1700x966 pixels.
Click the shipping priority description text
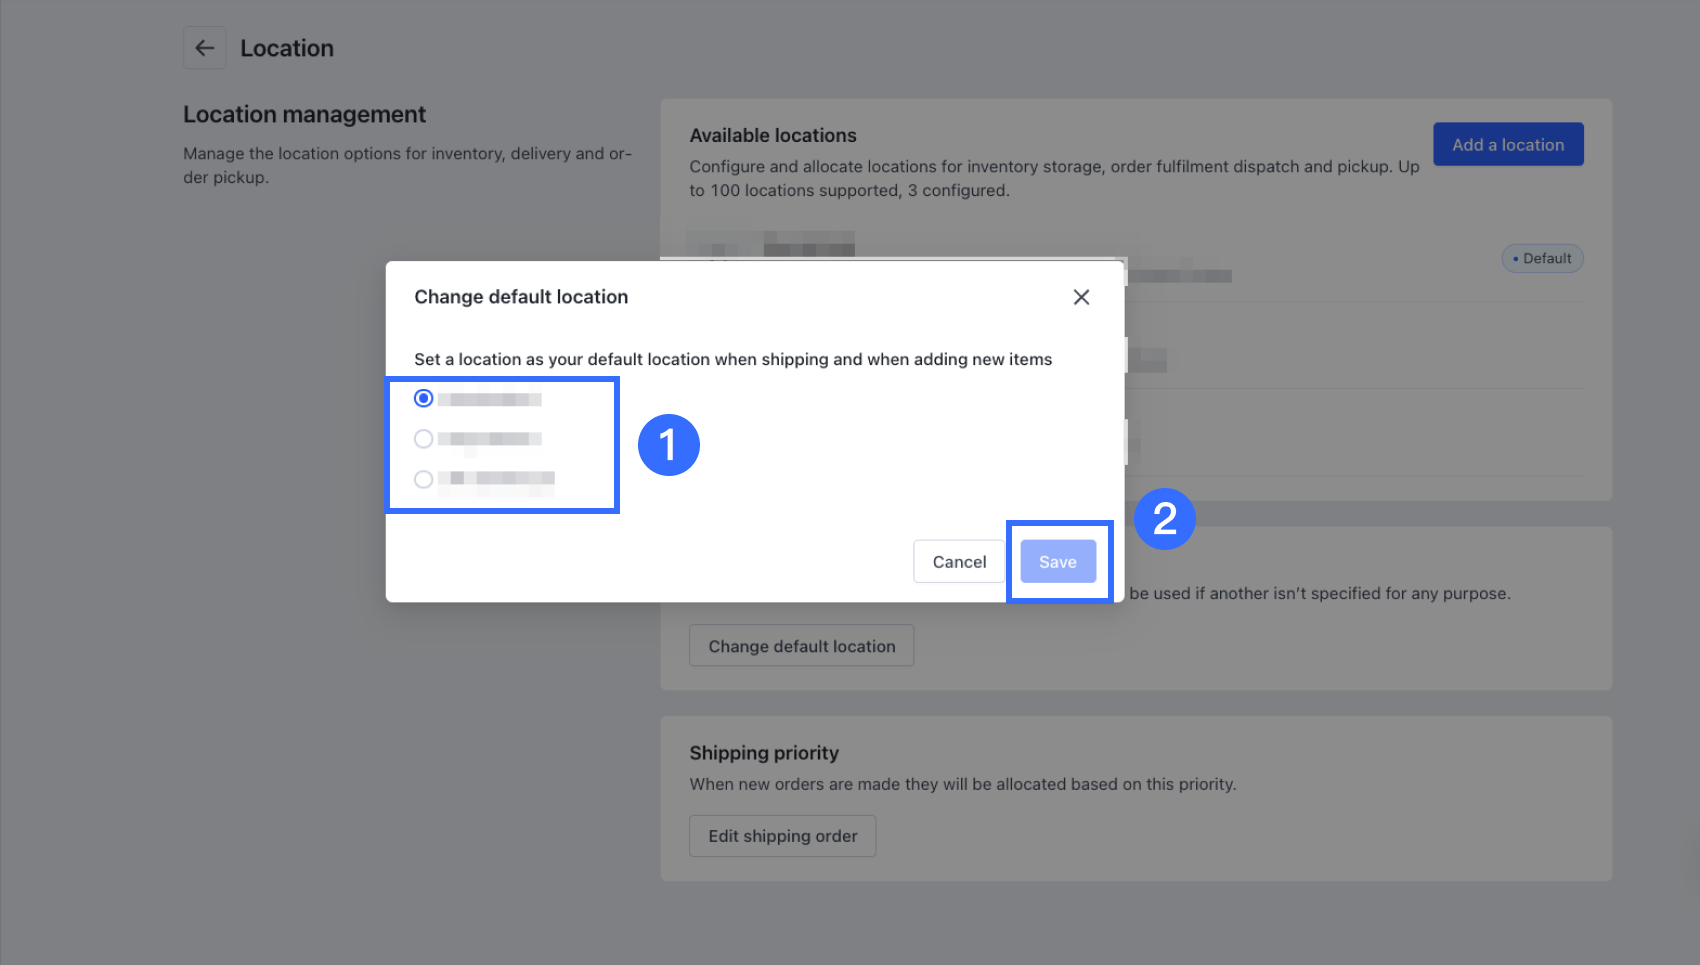click(x=962, y=784)
